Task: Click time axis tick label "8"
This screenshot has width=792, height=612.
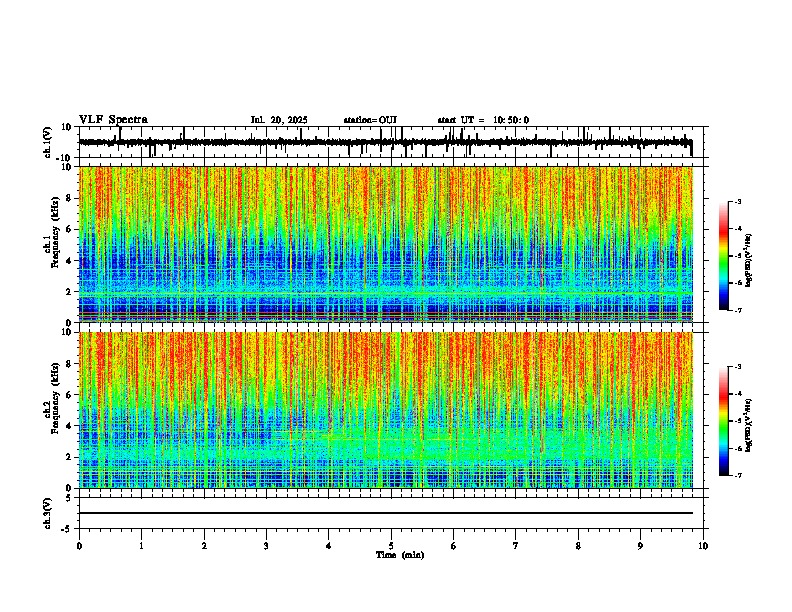Action: click(x=578, y=546)
